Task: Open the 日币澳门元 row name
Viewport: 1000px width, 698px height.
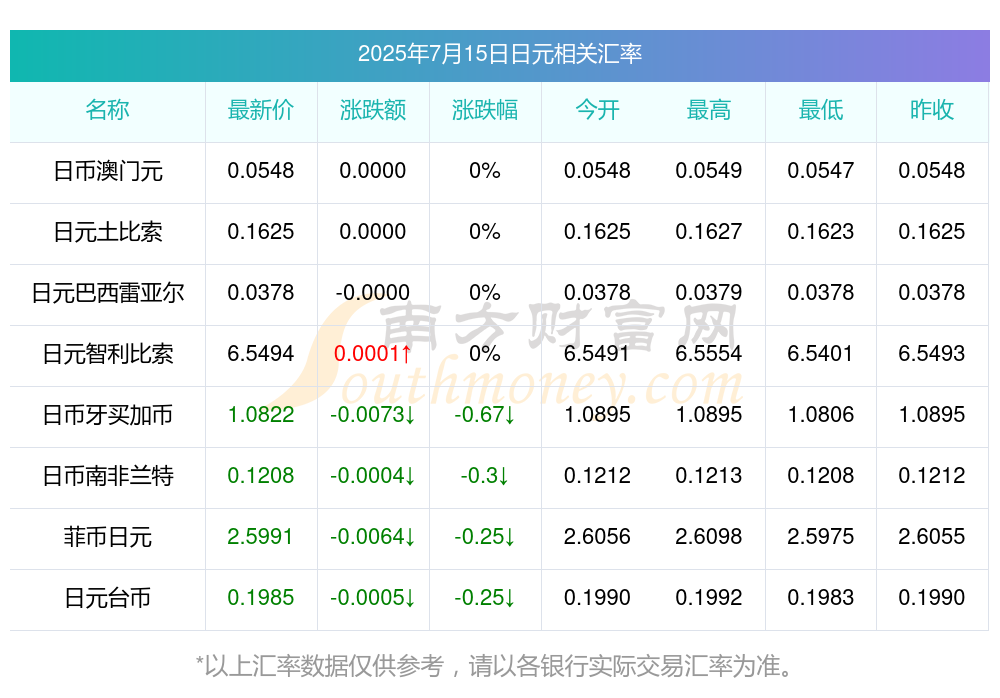Action: (x=108, y=171)
